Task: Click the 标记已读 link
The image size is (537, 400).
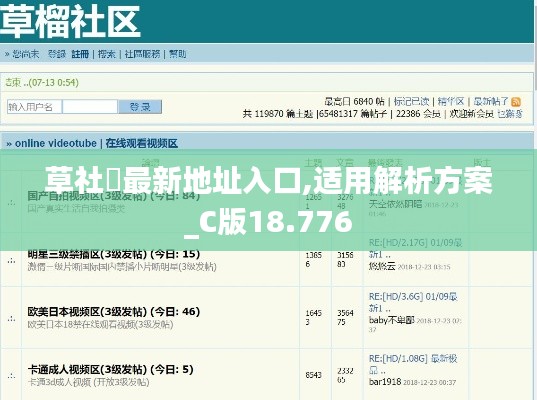Action: [x=411, y=101]
